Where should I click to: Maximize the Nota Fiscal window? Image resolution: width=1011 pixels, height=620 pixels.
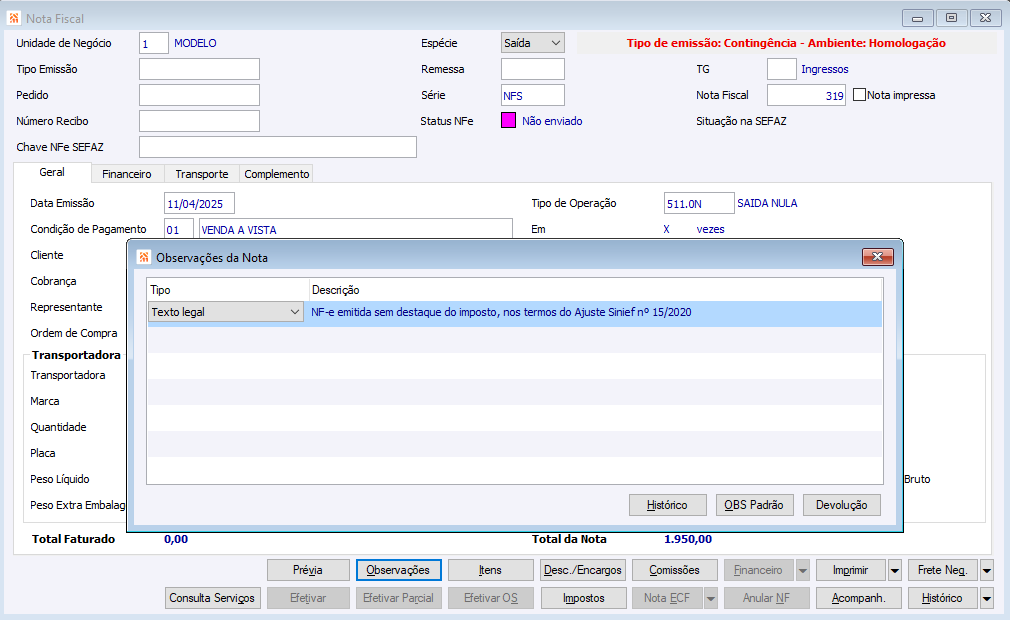[951, 18]
